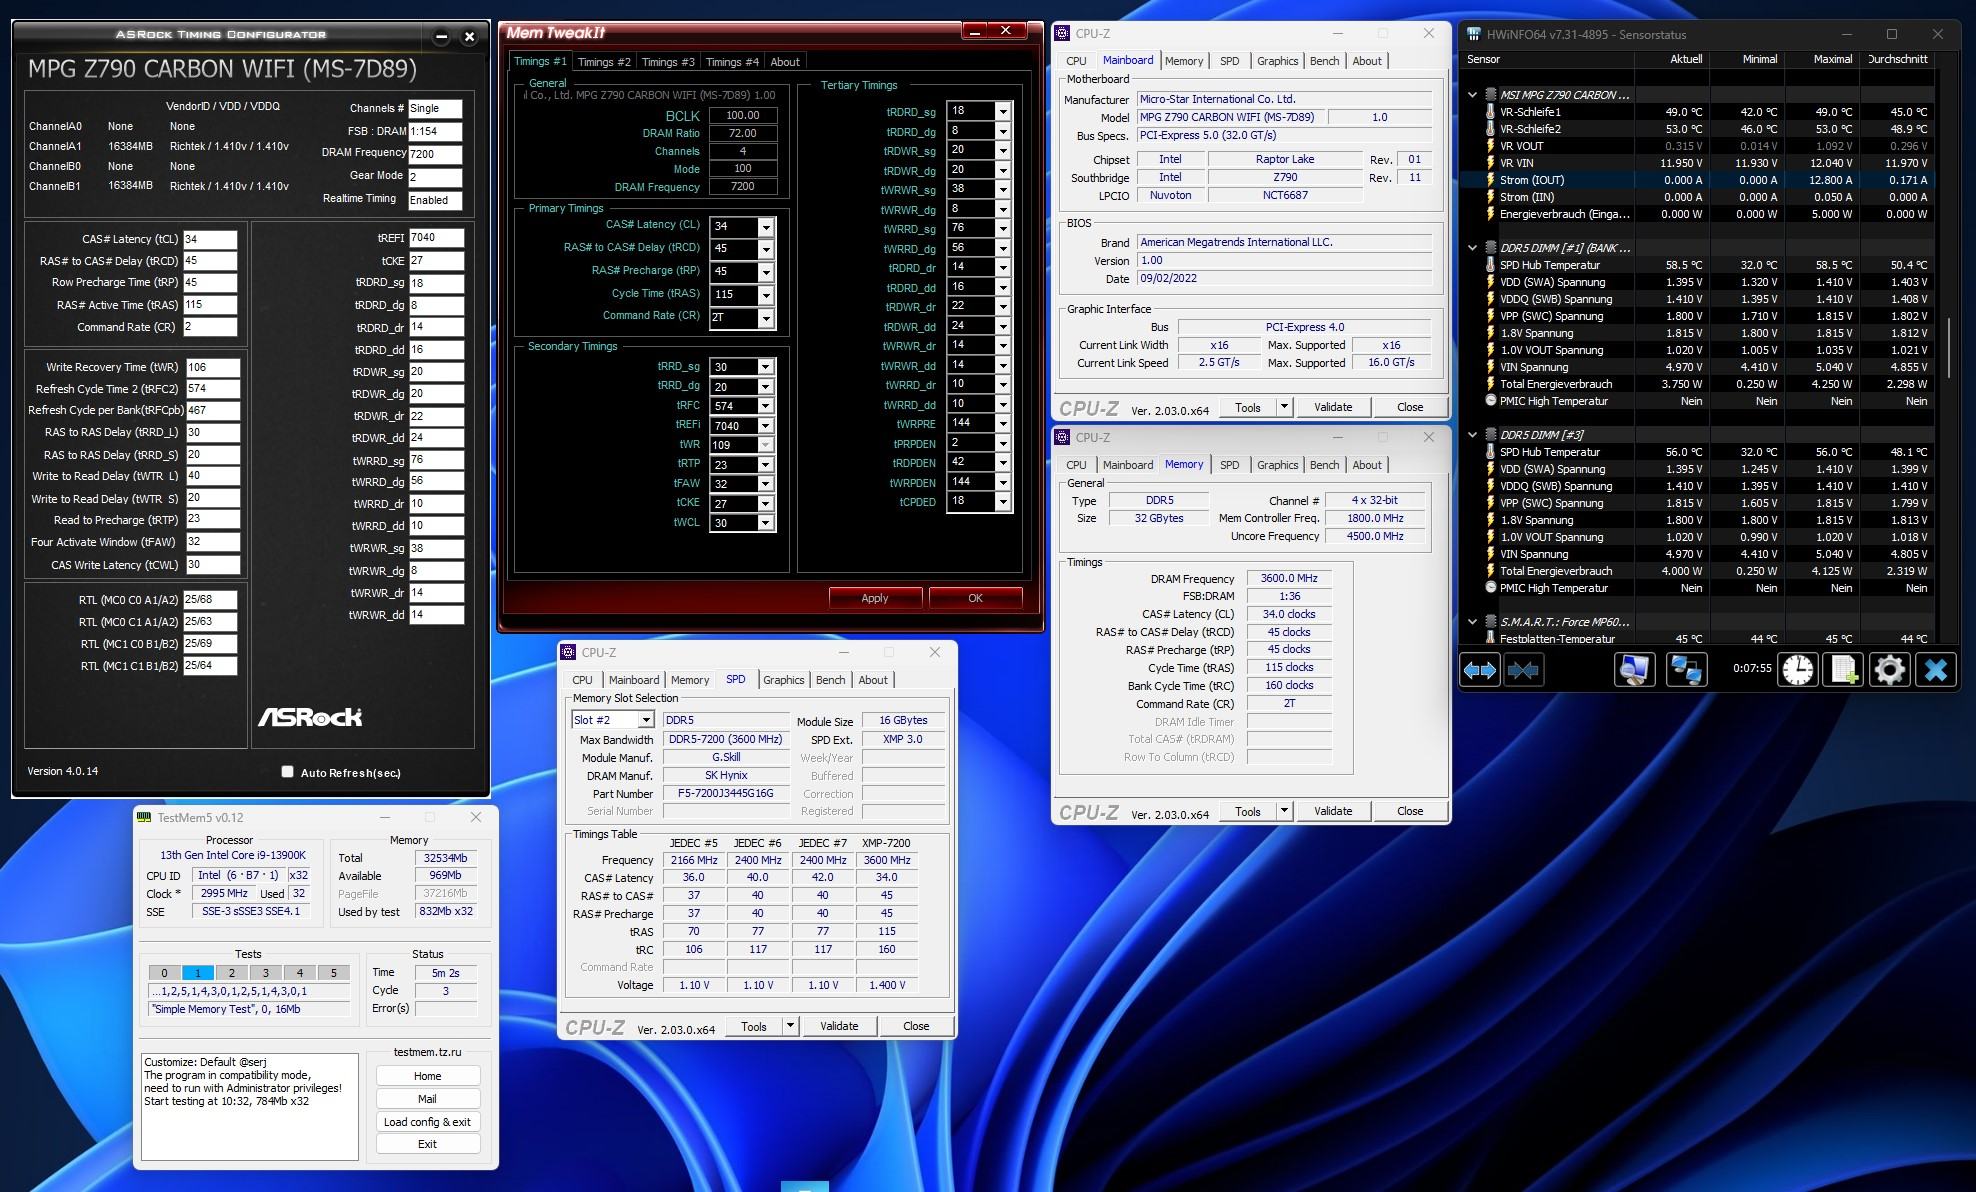Click Apply button in Mem TweakIt

click(875, 598)
